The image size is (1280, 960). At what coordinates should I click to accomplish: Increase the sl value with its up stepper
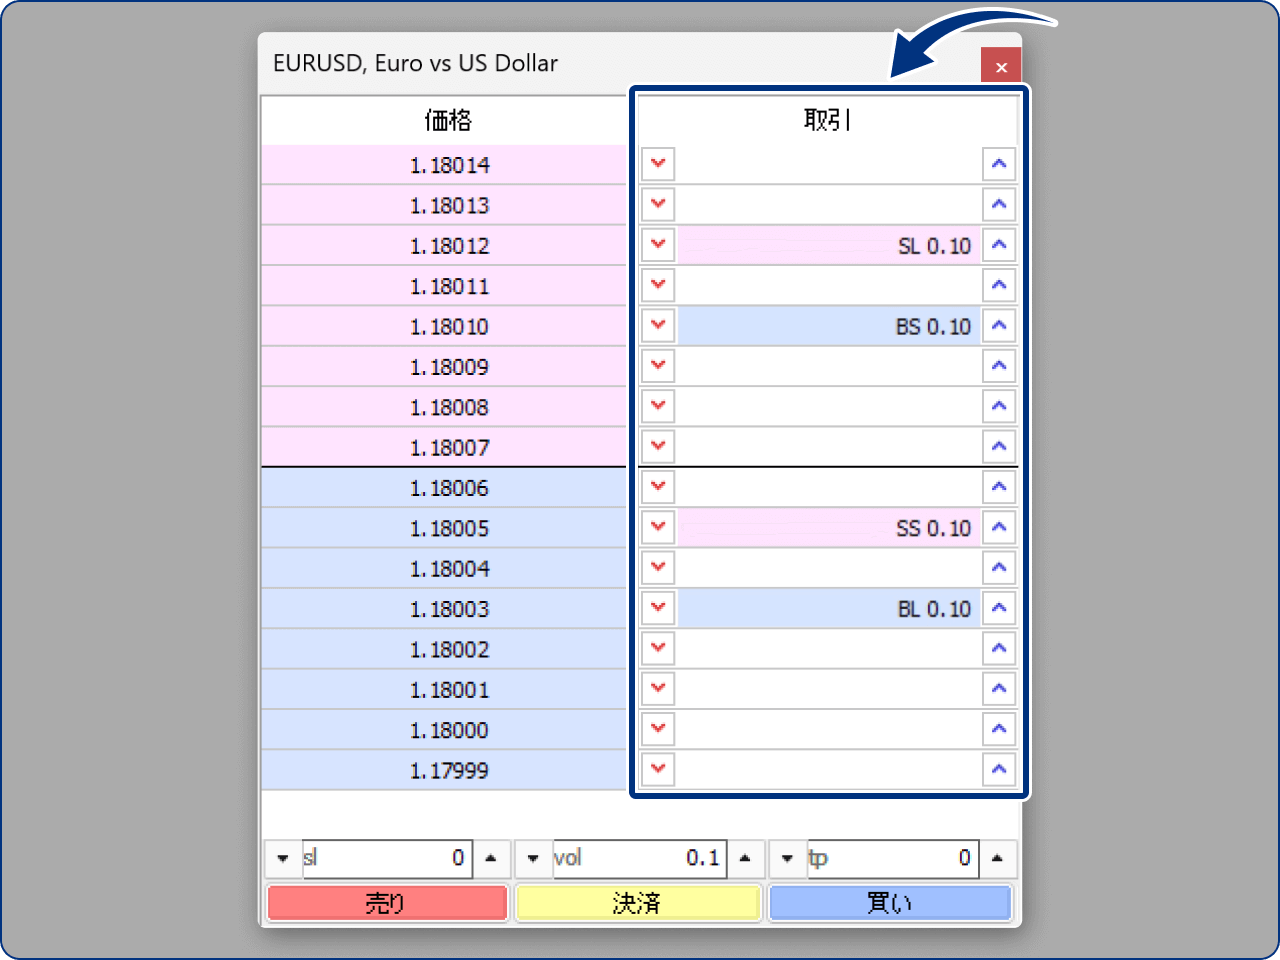point(492,858)
